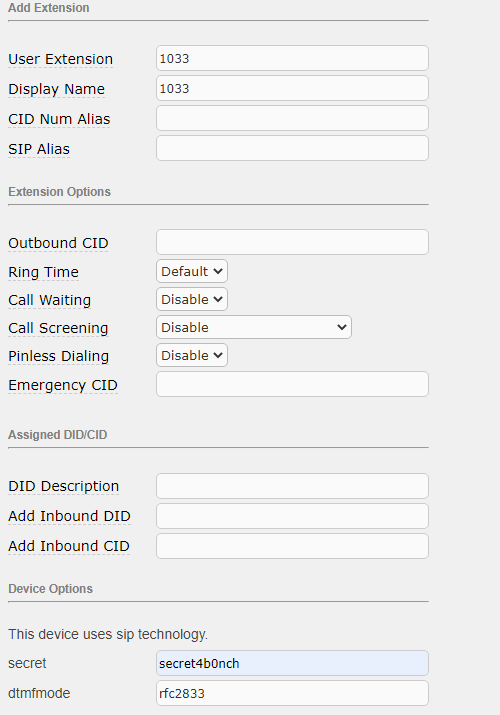Click the Emergency CID help label
The height and width of the screenshot is (715, 500).
pos(63,385)
